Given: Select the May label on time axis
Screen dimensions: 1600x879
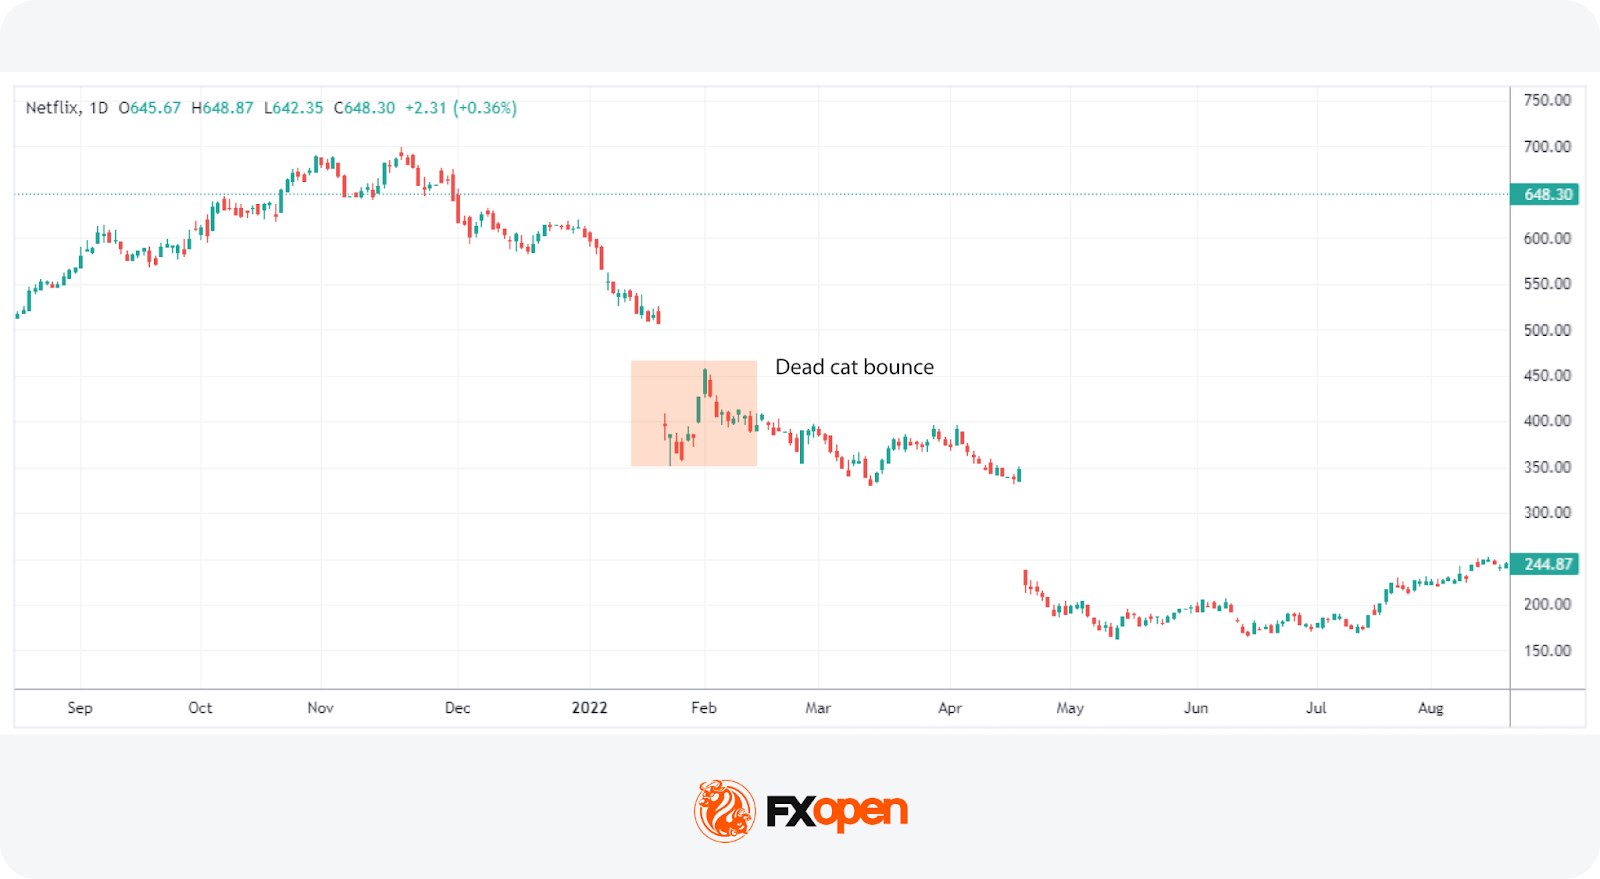Looking at the screenshot, I should pyautogui.click(x=1069, y=708).
